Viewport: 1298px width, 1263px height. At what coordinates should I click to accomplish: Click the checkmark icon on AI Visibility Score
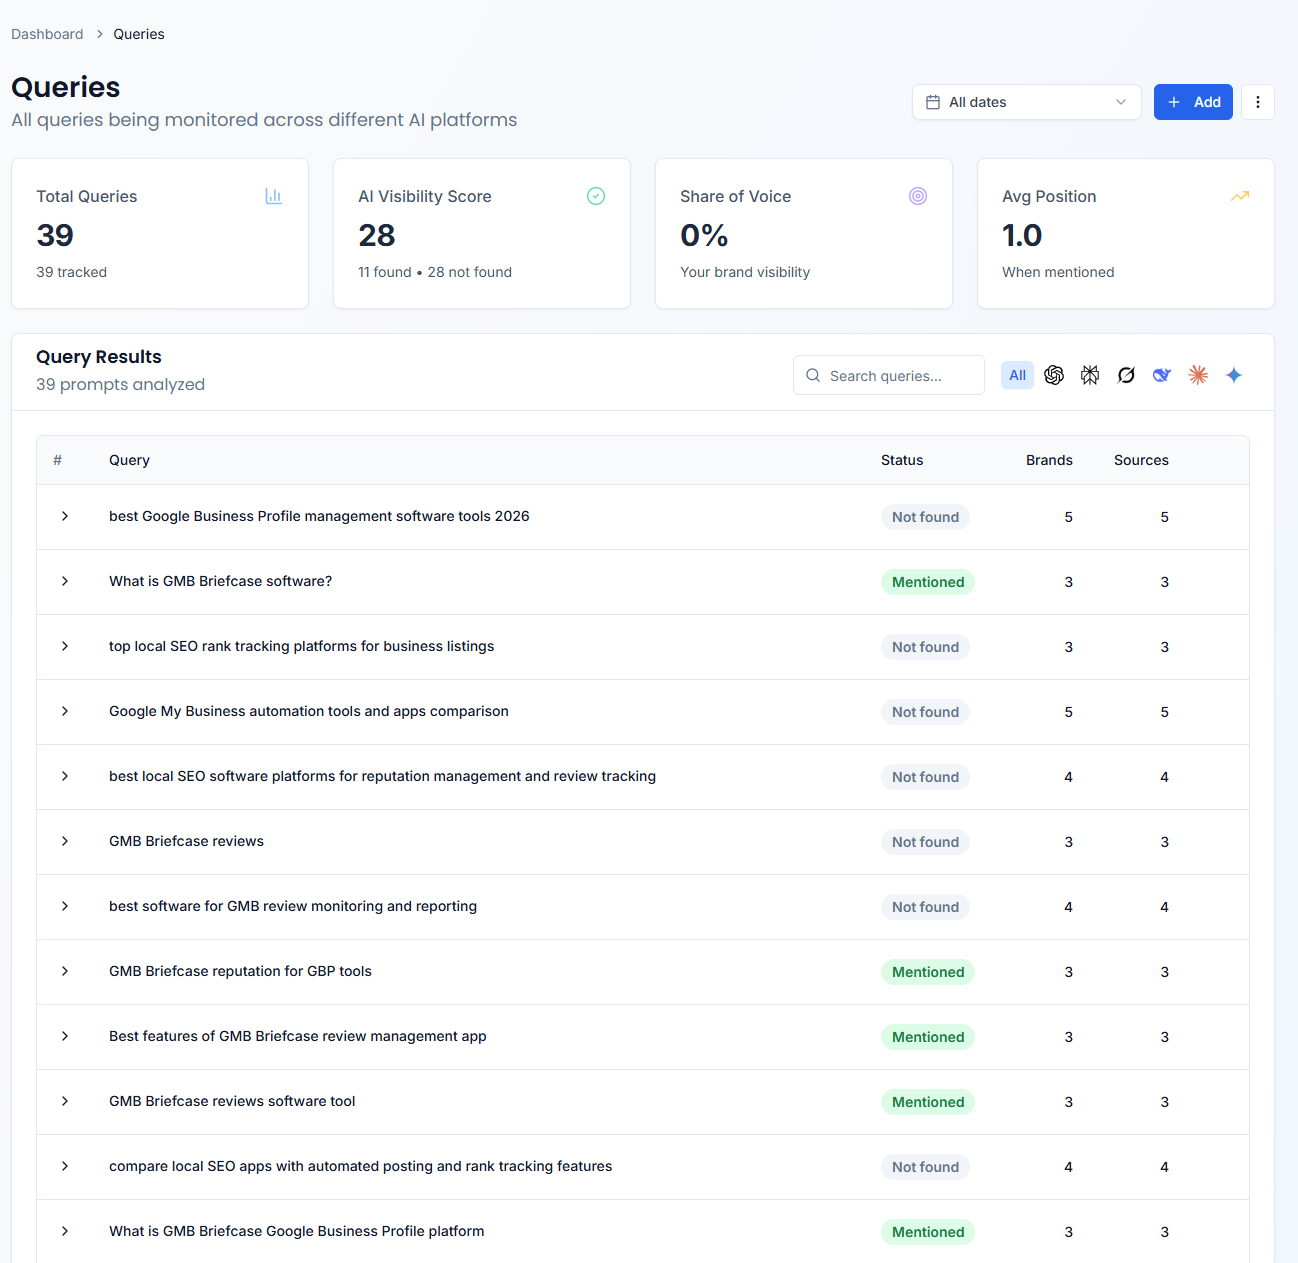[596, 196]
